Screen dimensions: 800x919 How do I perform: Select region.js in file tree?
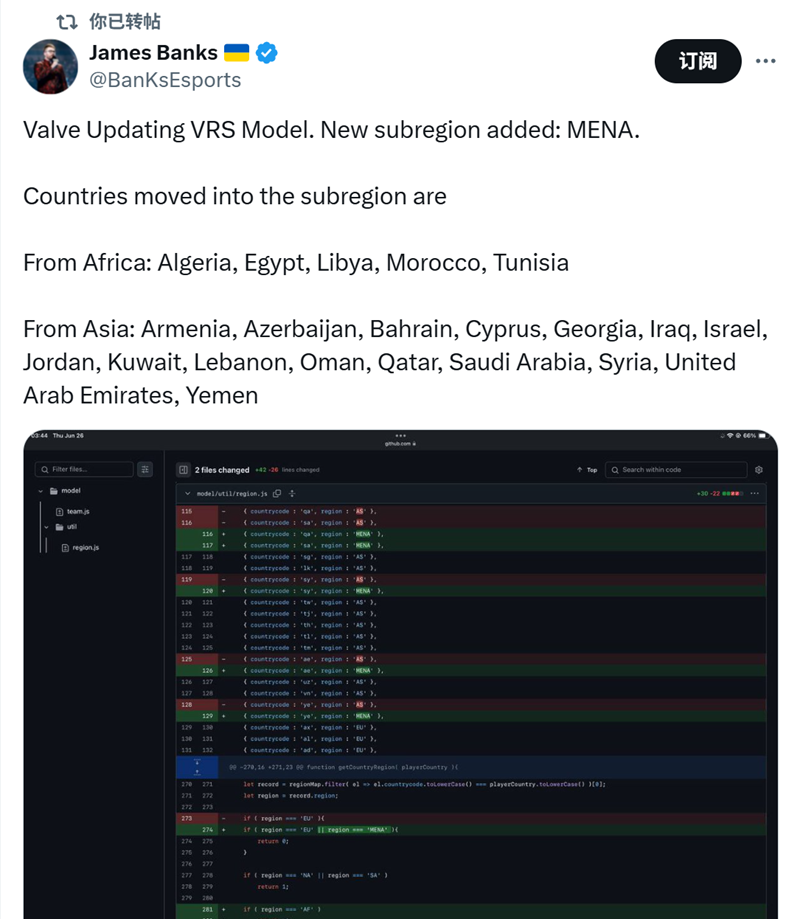tap(80, 547)
